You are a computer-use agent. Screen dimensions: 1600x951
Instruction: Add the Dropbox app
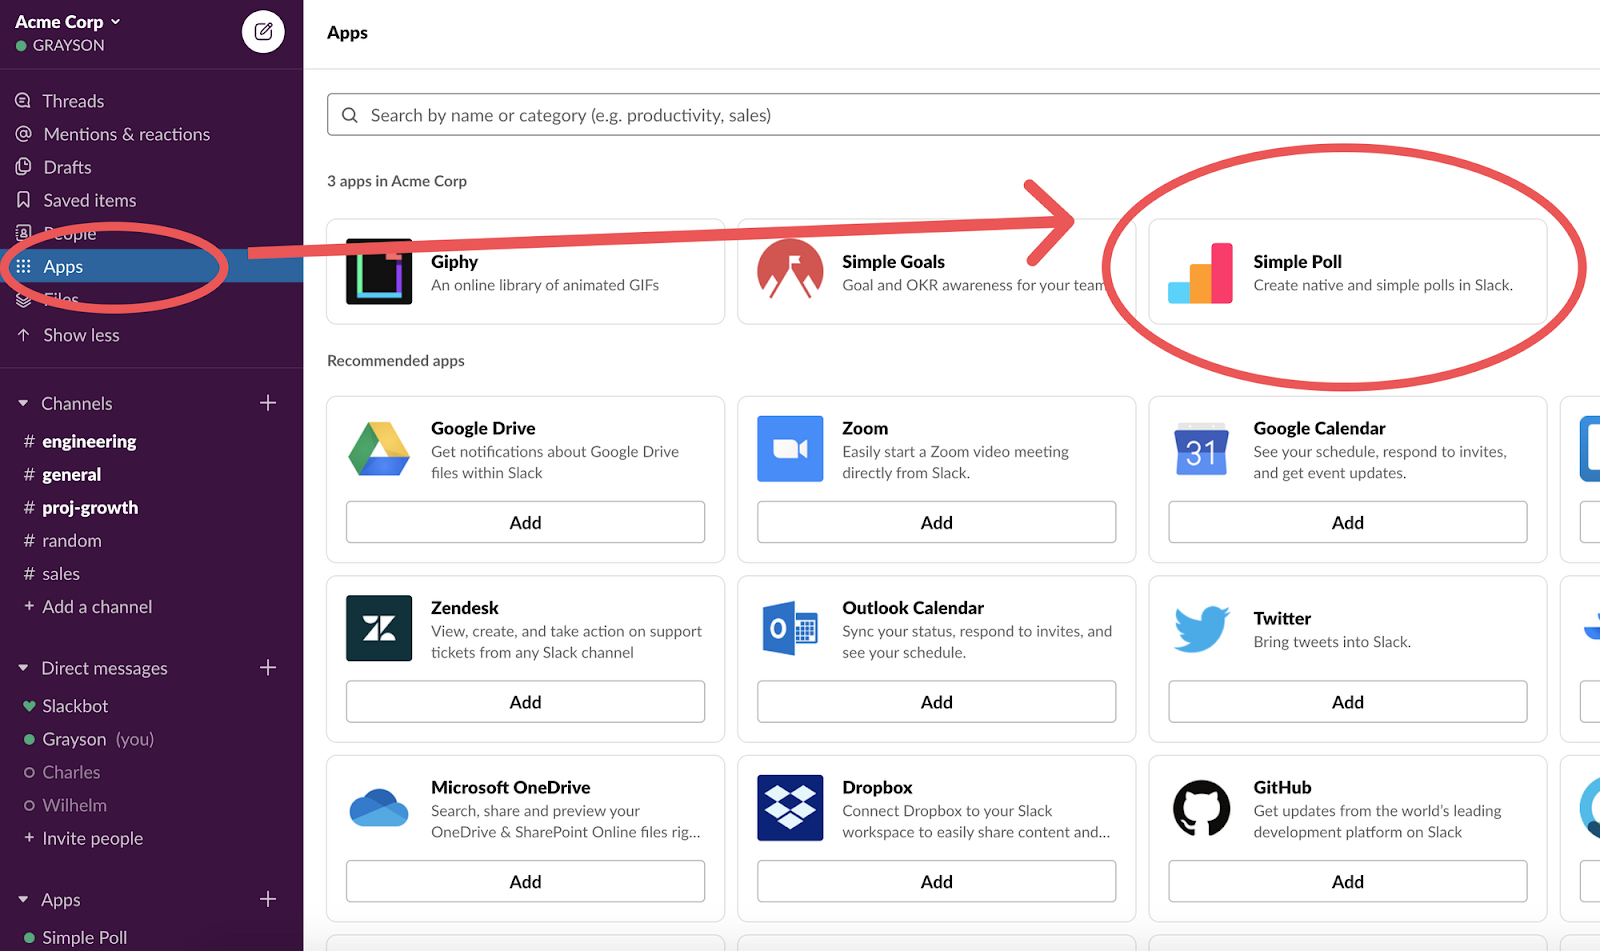pyautogui.click(x=936, y=881)
